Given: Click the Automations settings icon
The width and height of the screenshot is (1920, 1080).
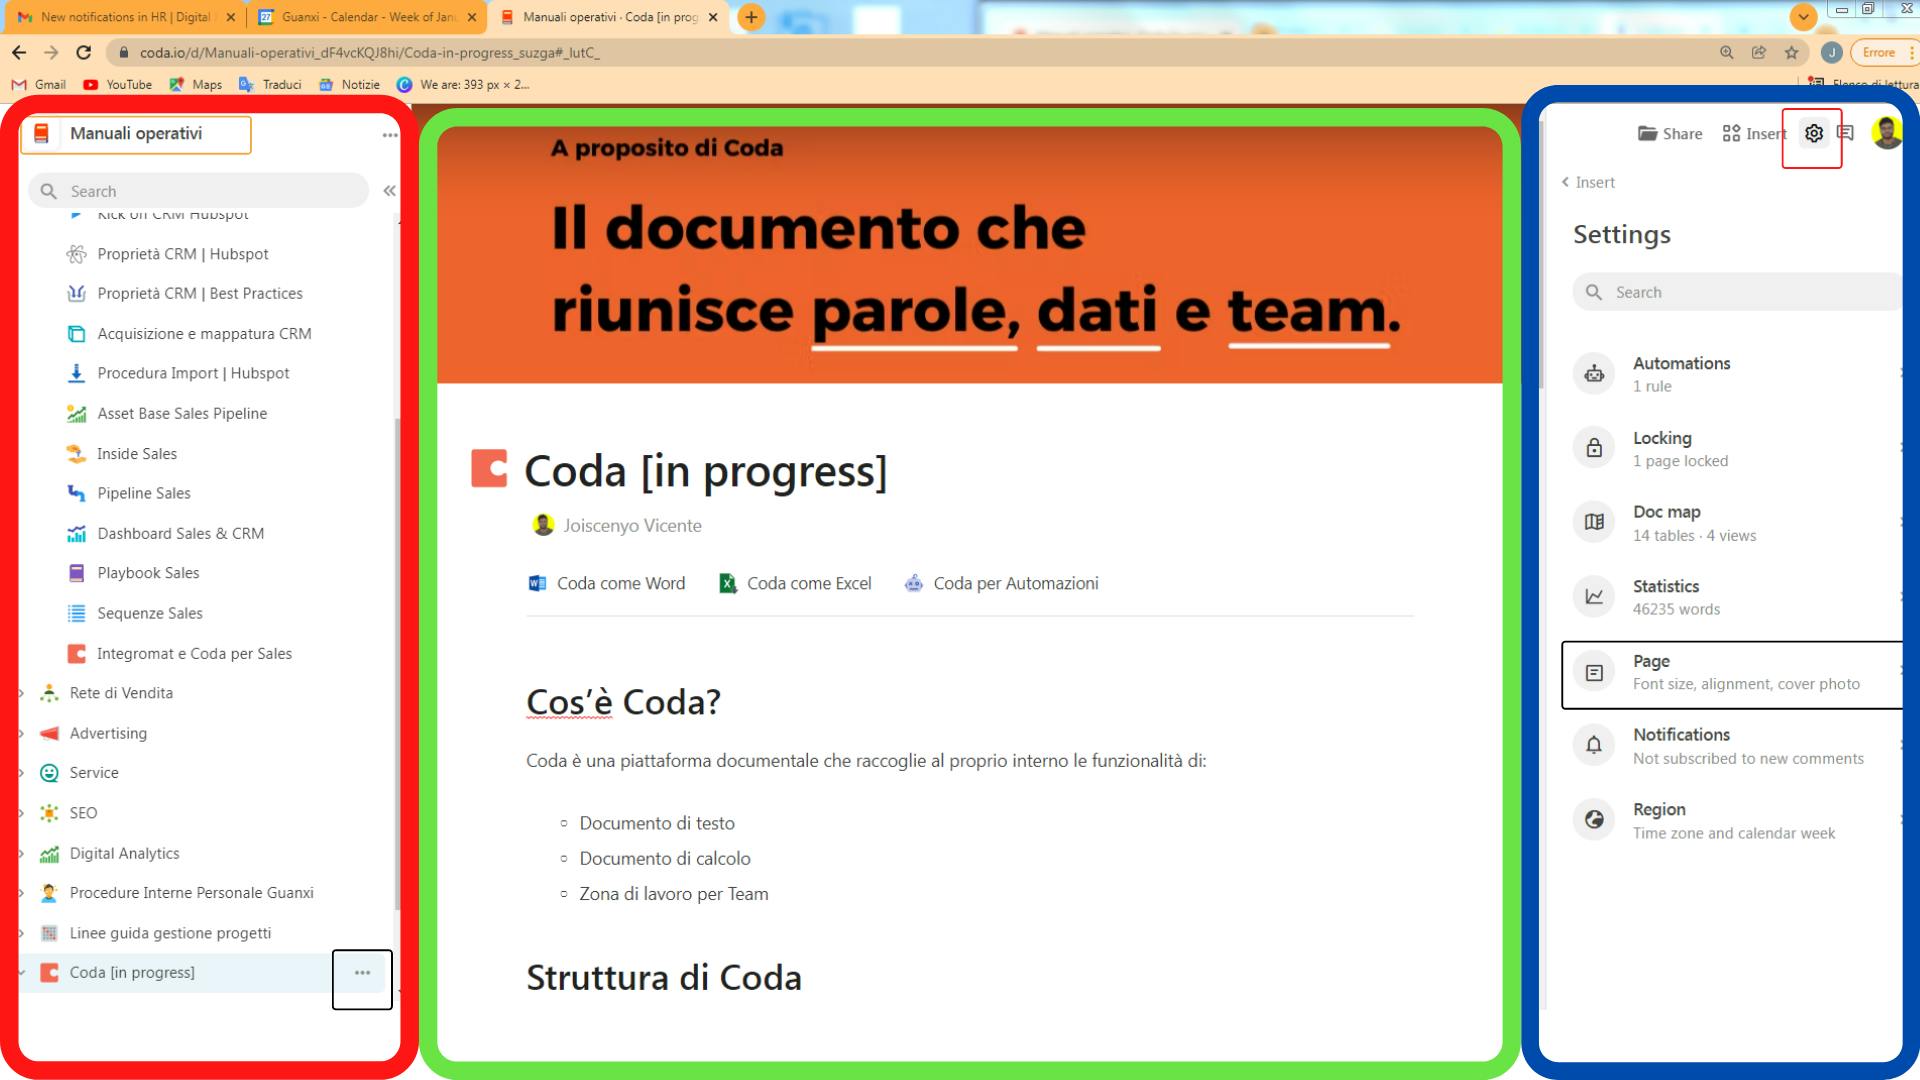Looking at the screenshot, I should point(1596,373).
